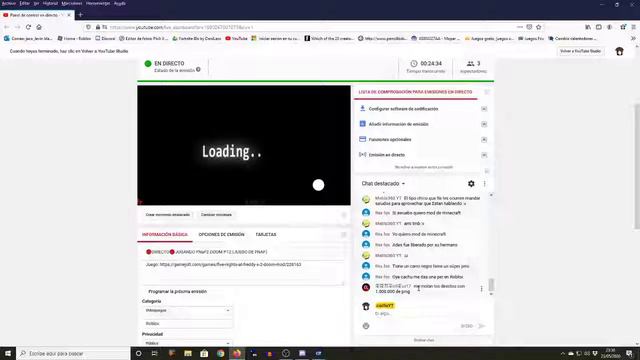
Task: Click the elapsed time clock icon
Action: point(413,64)
